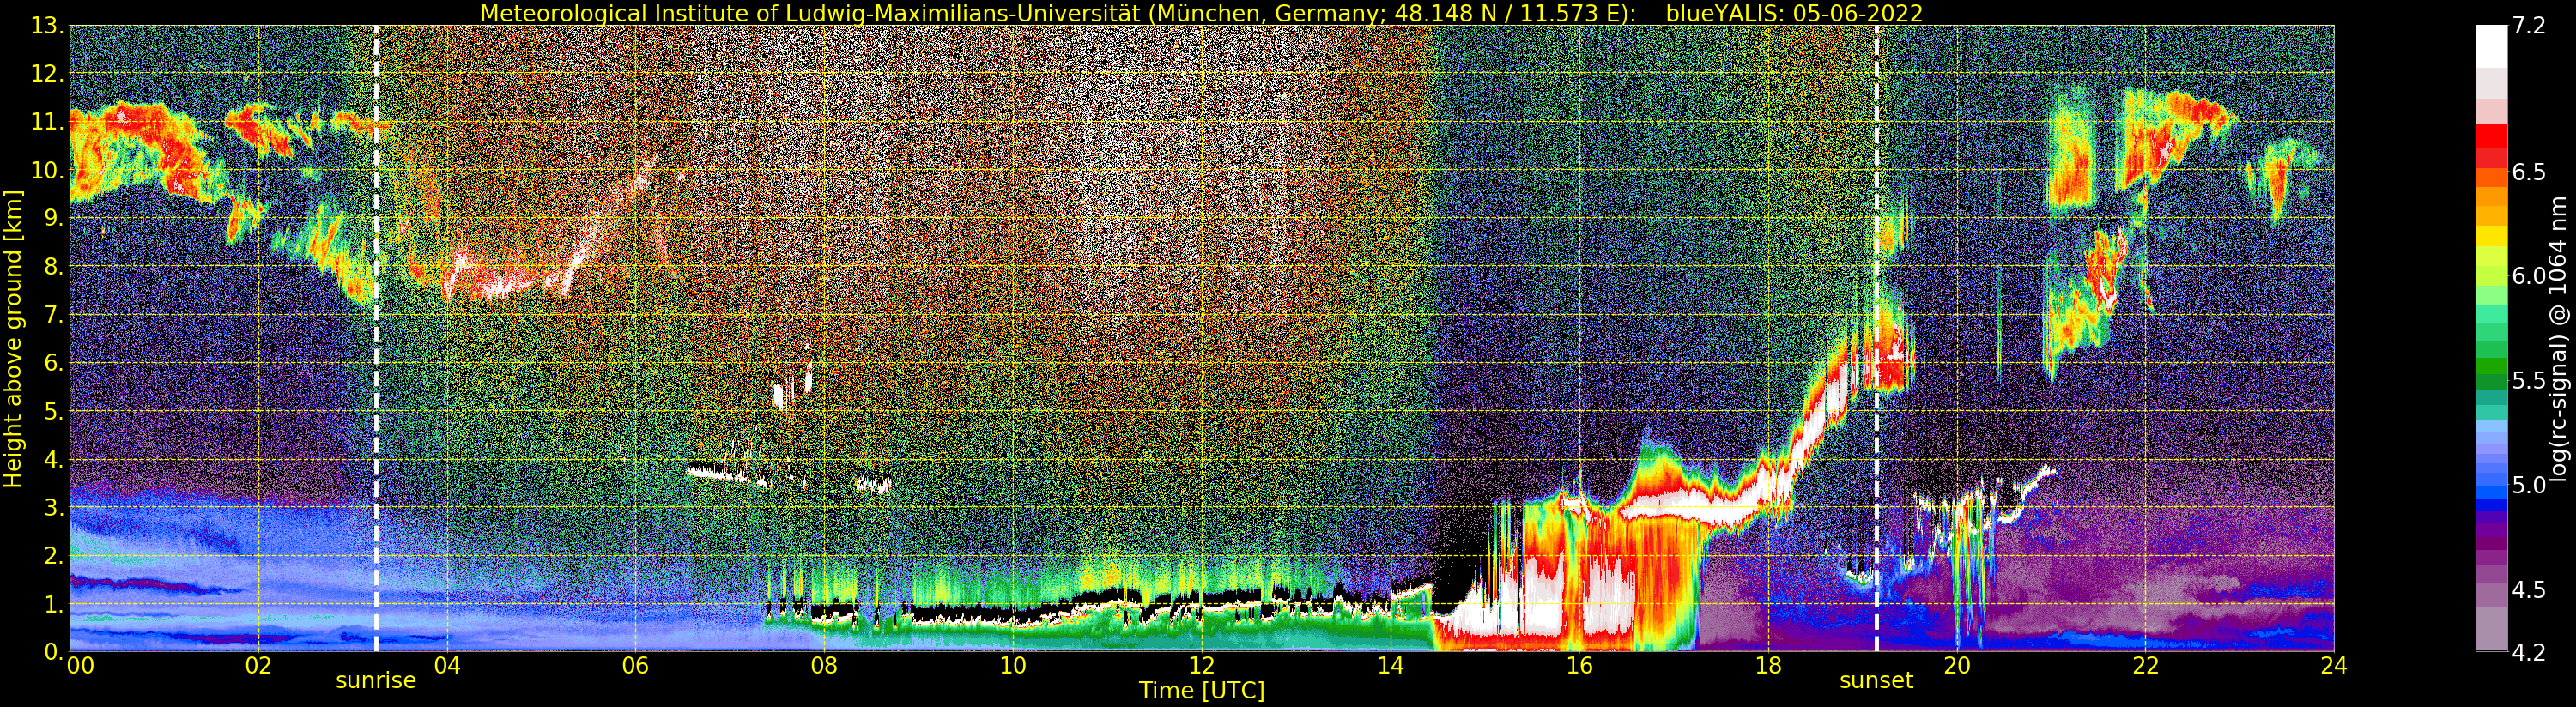Image resolution: width=2576 pixels, height=707 pixels.
Task: Click the 13 tick on the height axis
Action: (x=46, y=27)
